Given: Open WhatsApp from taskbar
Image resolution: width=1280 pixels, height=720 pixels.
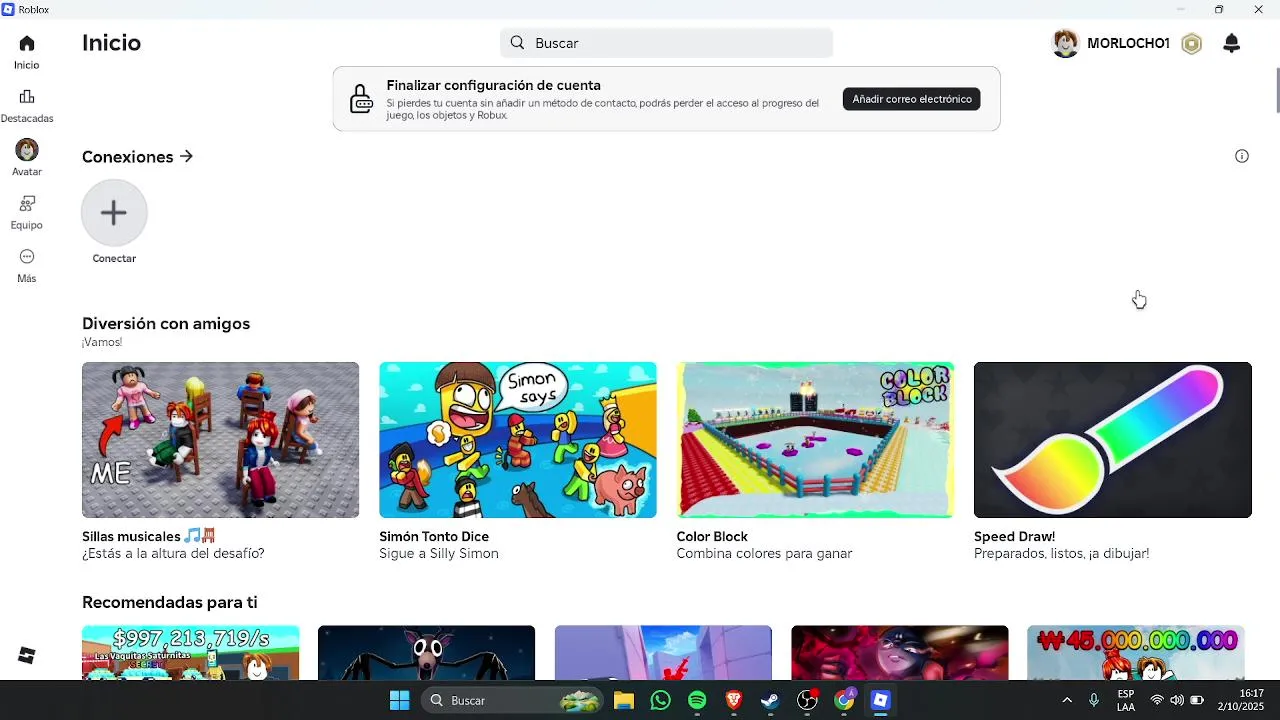Looking at the screenshot, I should pyautogui.click(x=660, y=700).
